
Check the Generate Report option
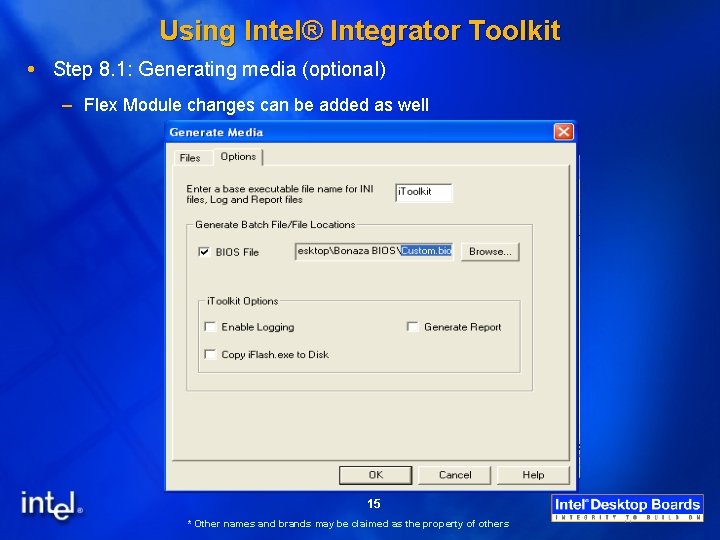(412, 327)
